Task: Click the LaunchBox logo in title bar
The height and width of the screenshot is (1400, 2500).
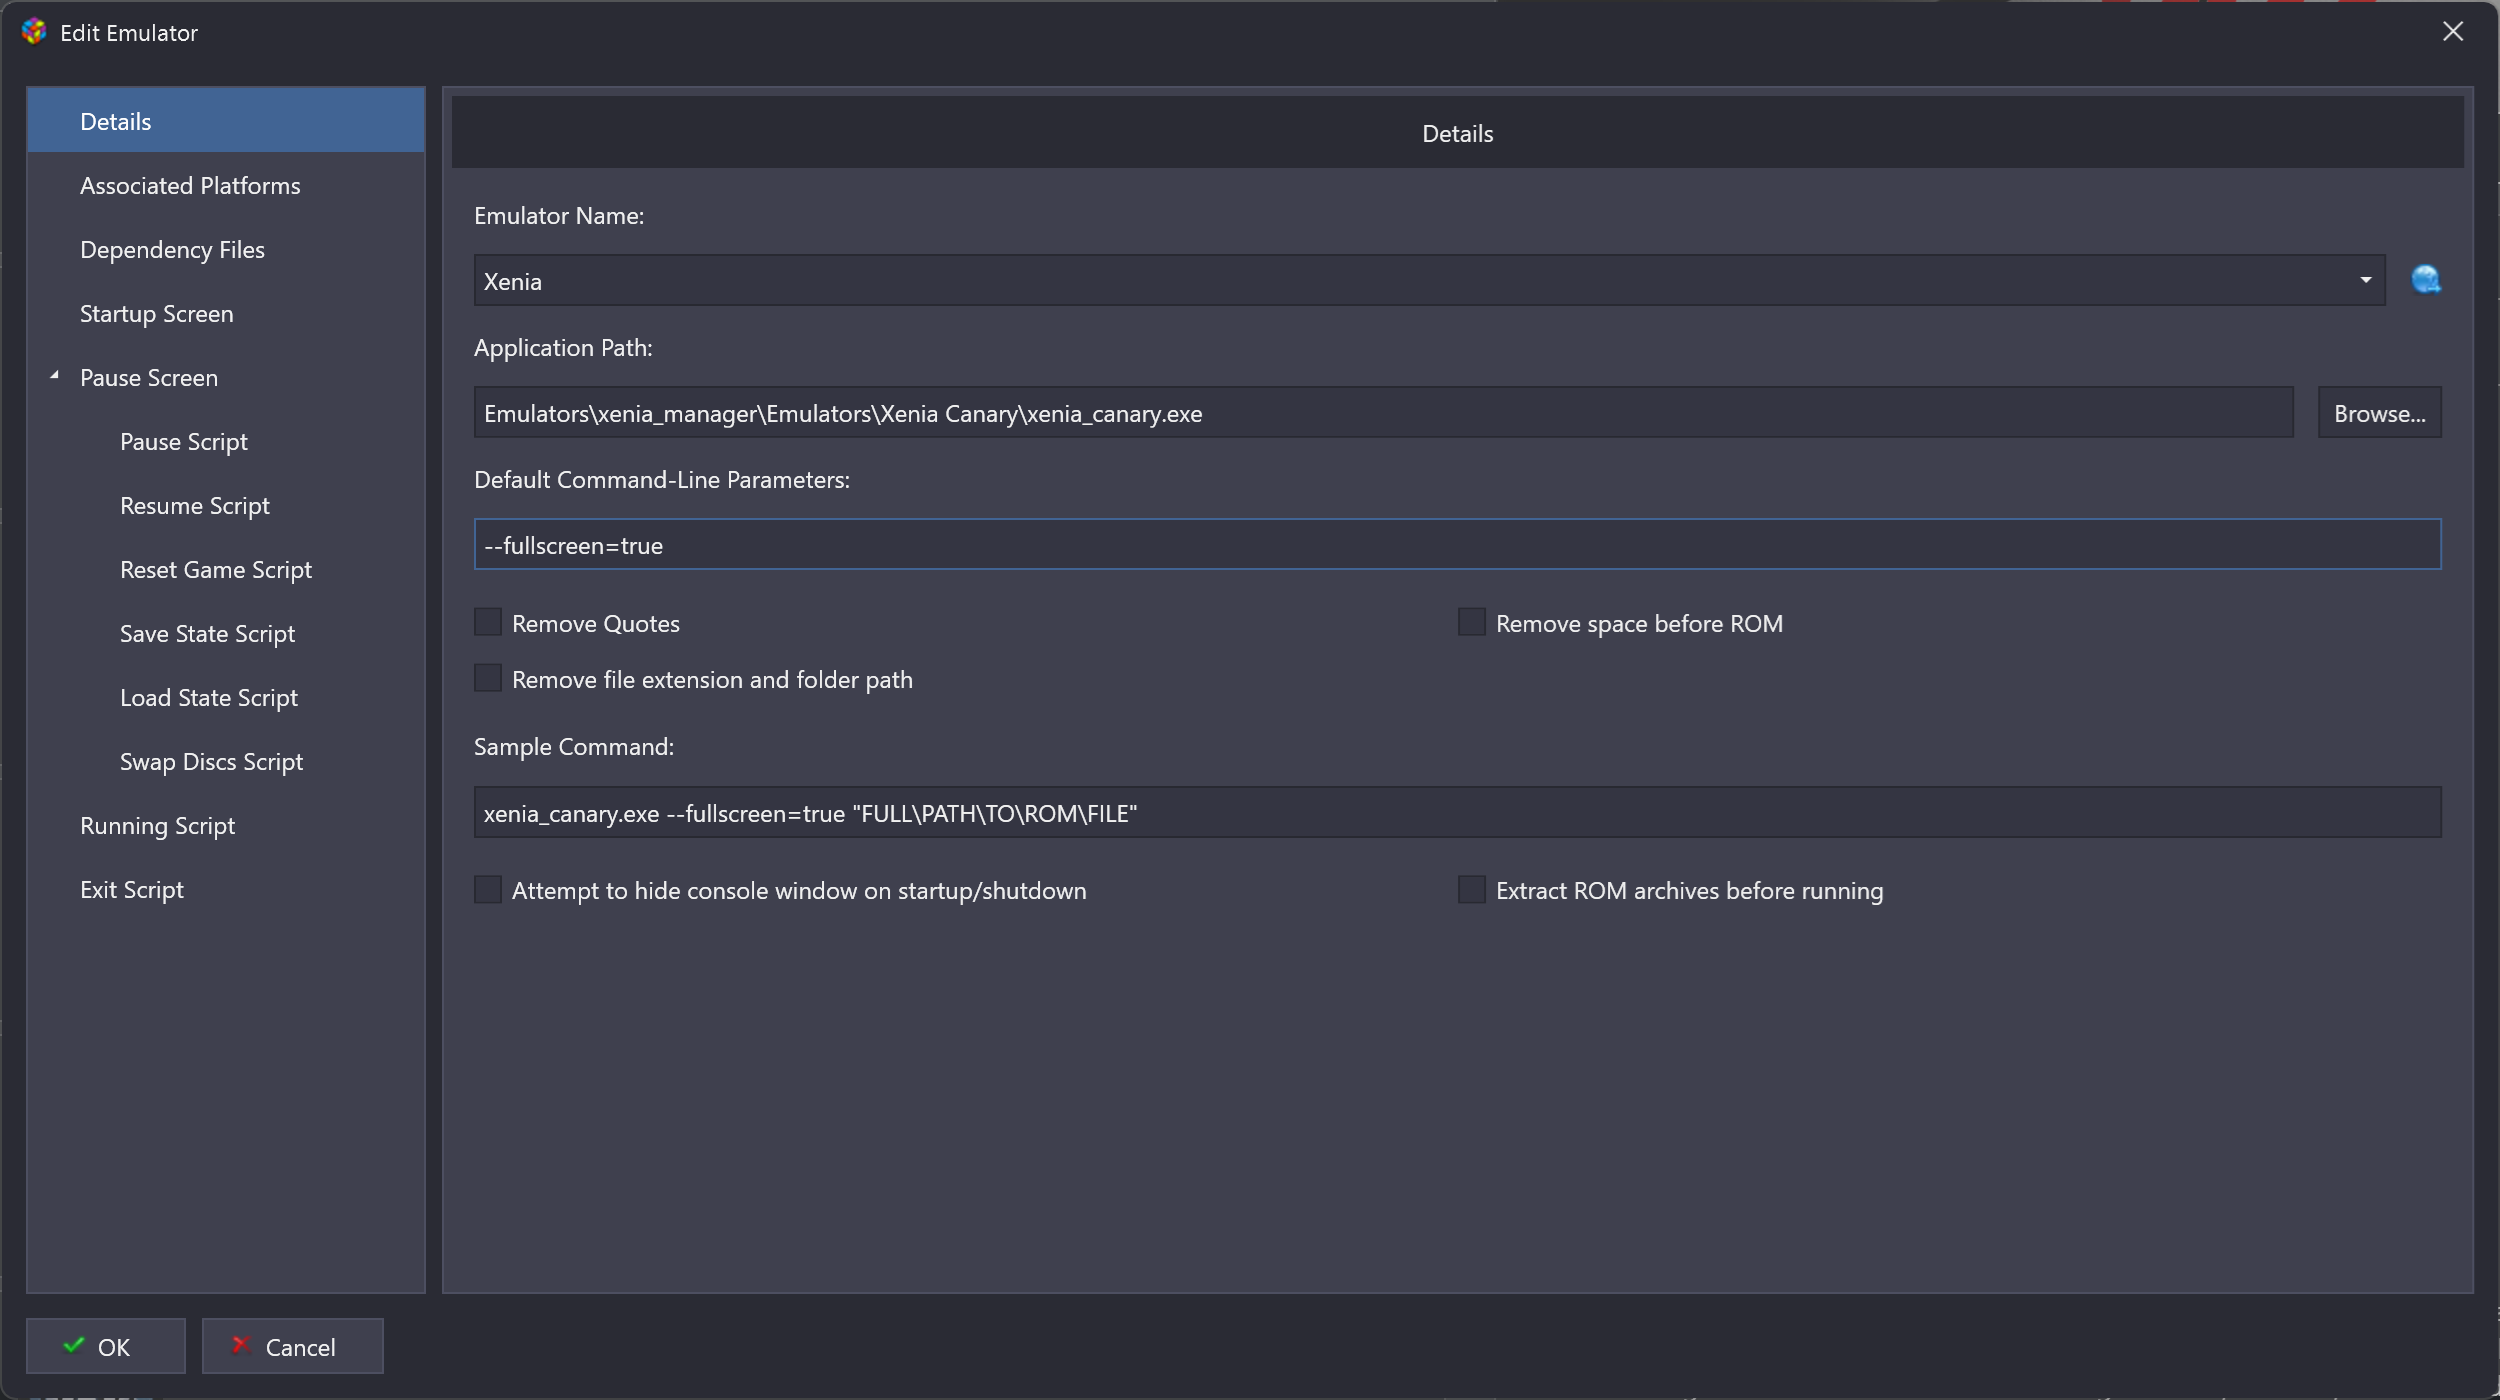Action: (34, 32)
